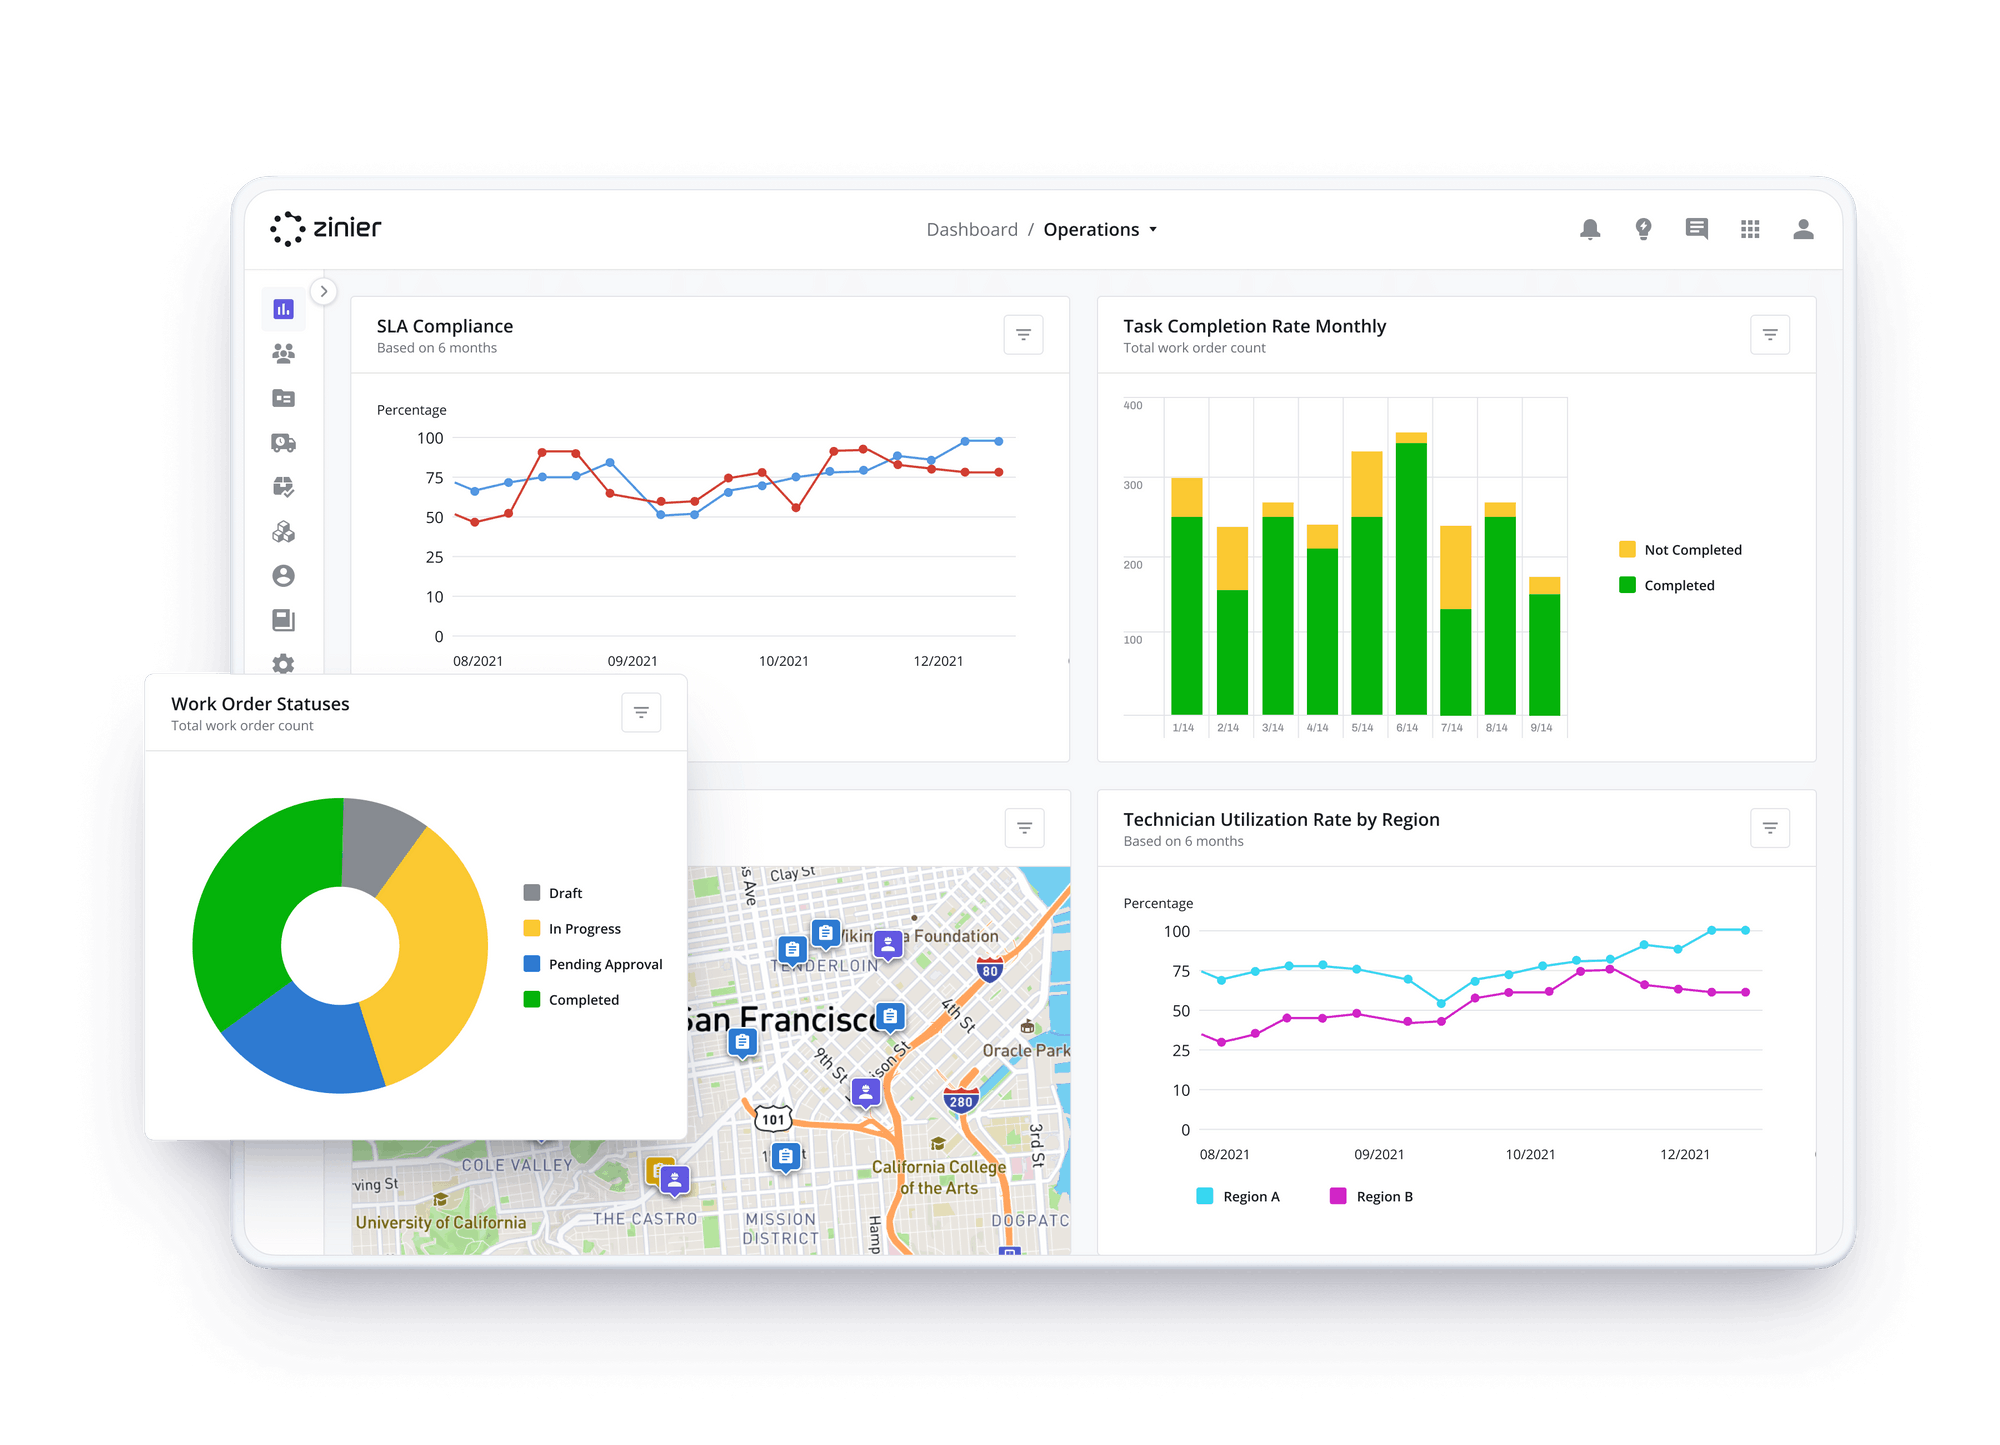
Task: Click the feedback chat icon in header
Action: pyautogui.click(x=1696, y=229)
